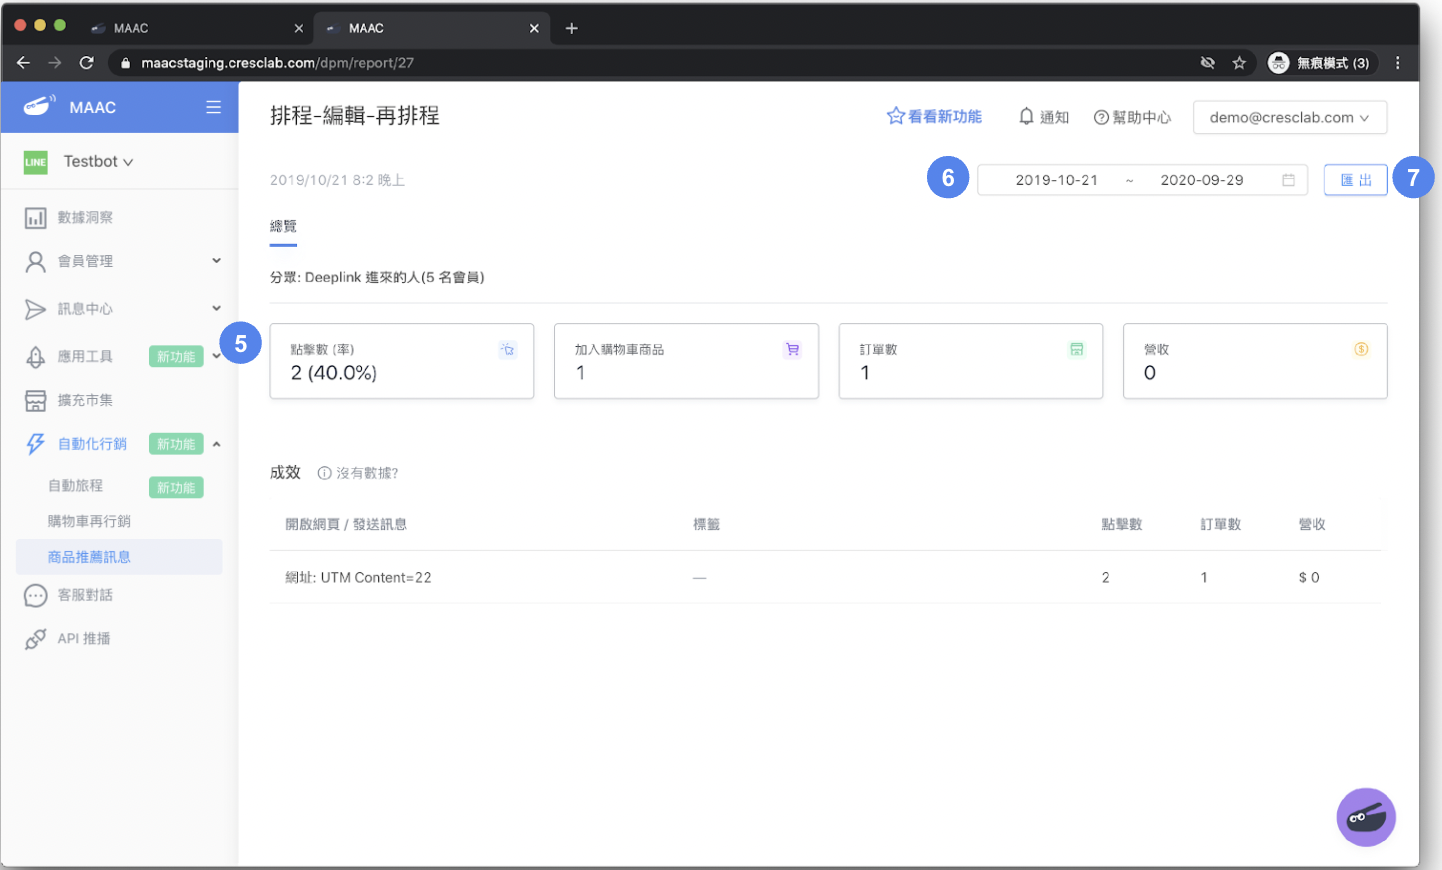Image resolution: width=1442 pixels, height=870 pixels.
Task: Open API 推播 in the sidebar
Action: tap(84, 638)
